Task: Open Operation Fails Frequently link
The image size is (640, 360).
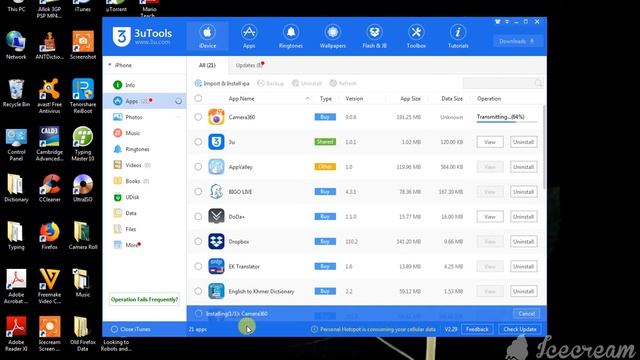Action: point(144,300)
